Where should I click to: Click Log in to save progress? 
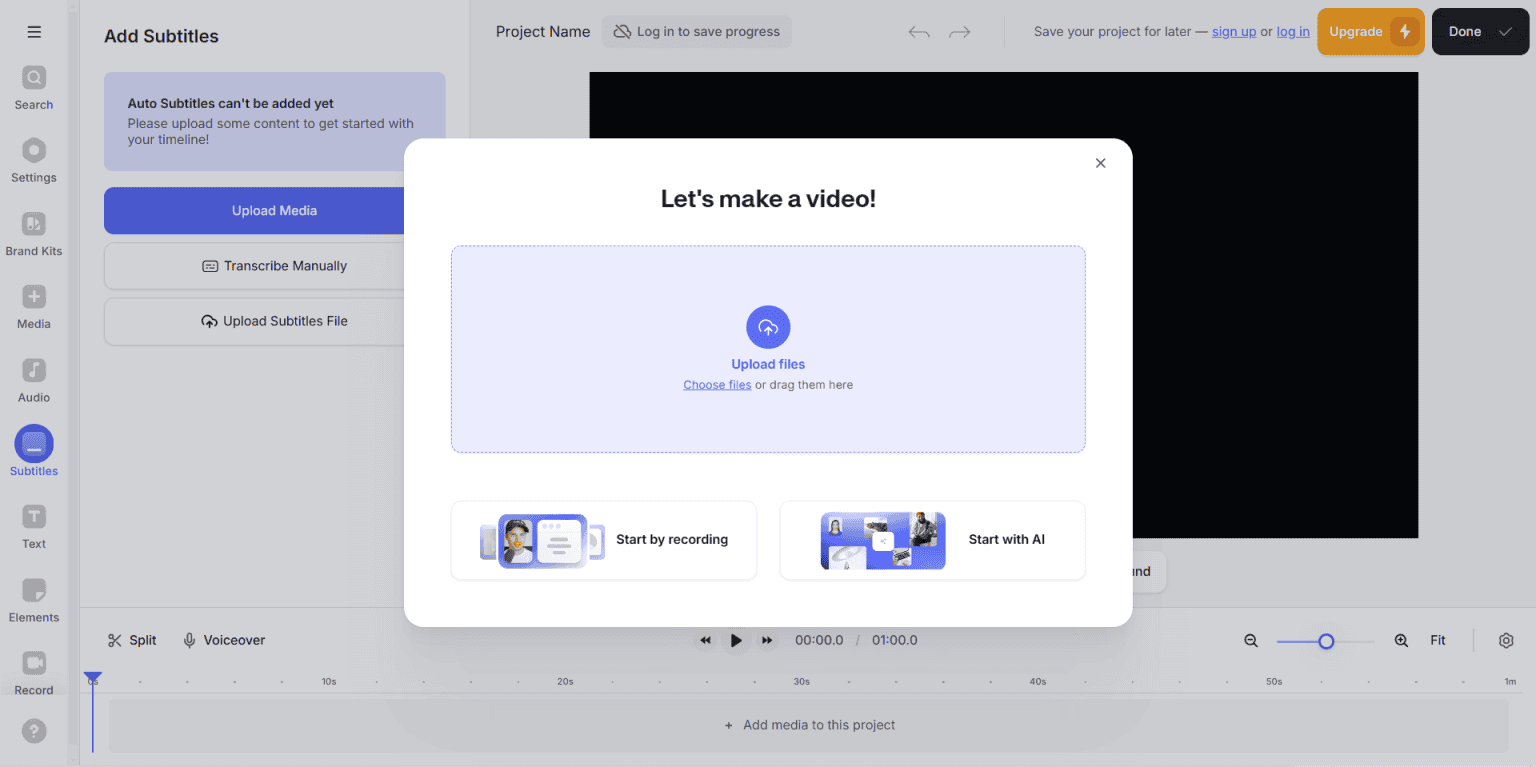[x=697, y=32]
